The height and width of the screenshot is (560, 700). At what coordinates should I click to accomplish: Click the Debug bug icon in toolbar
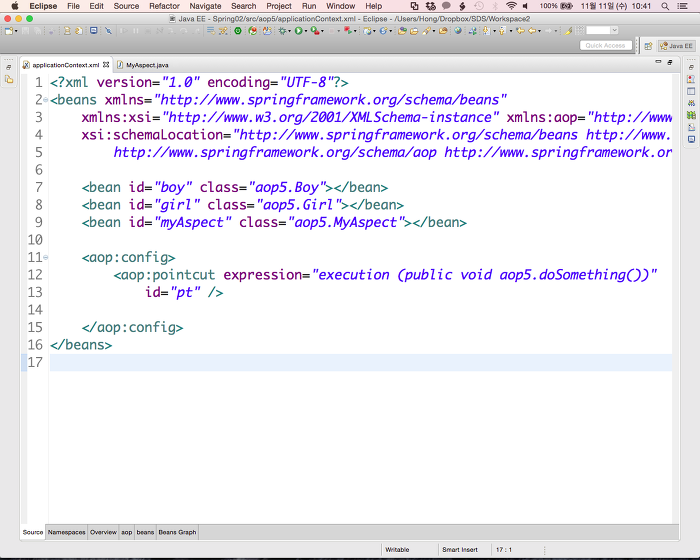[282, 31]
